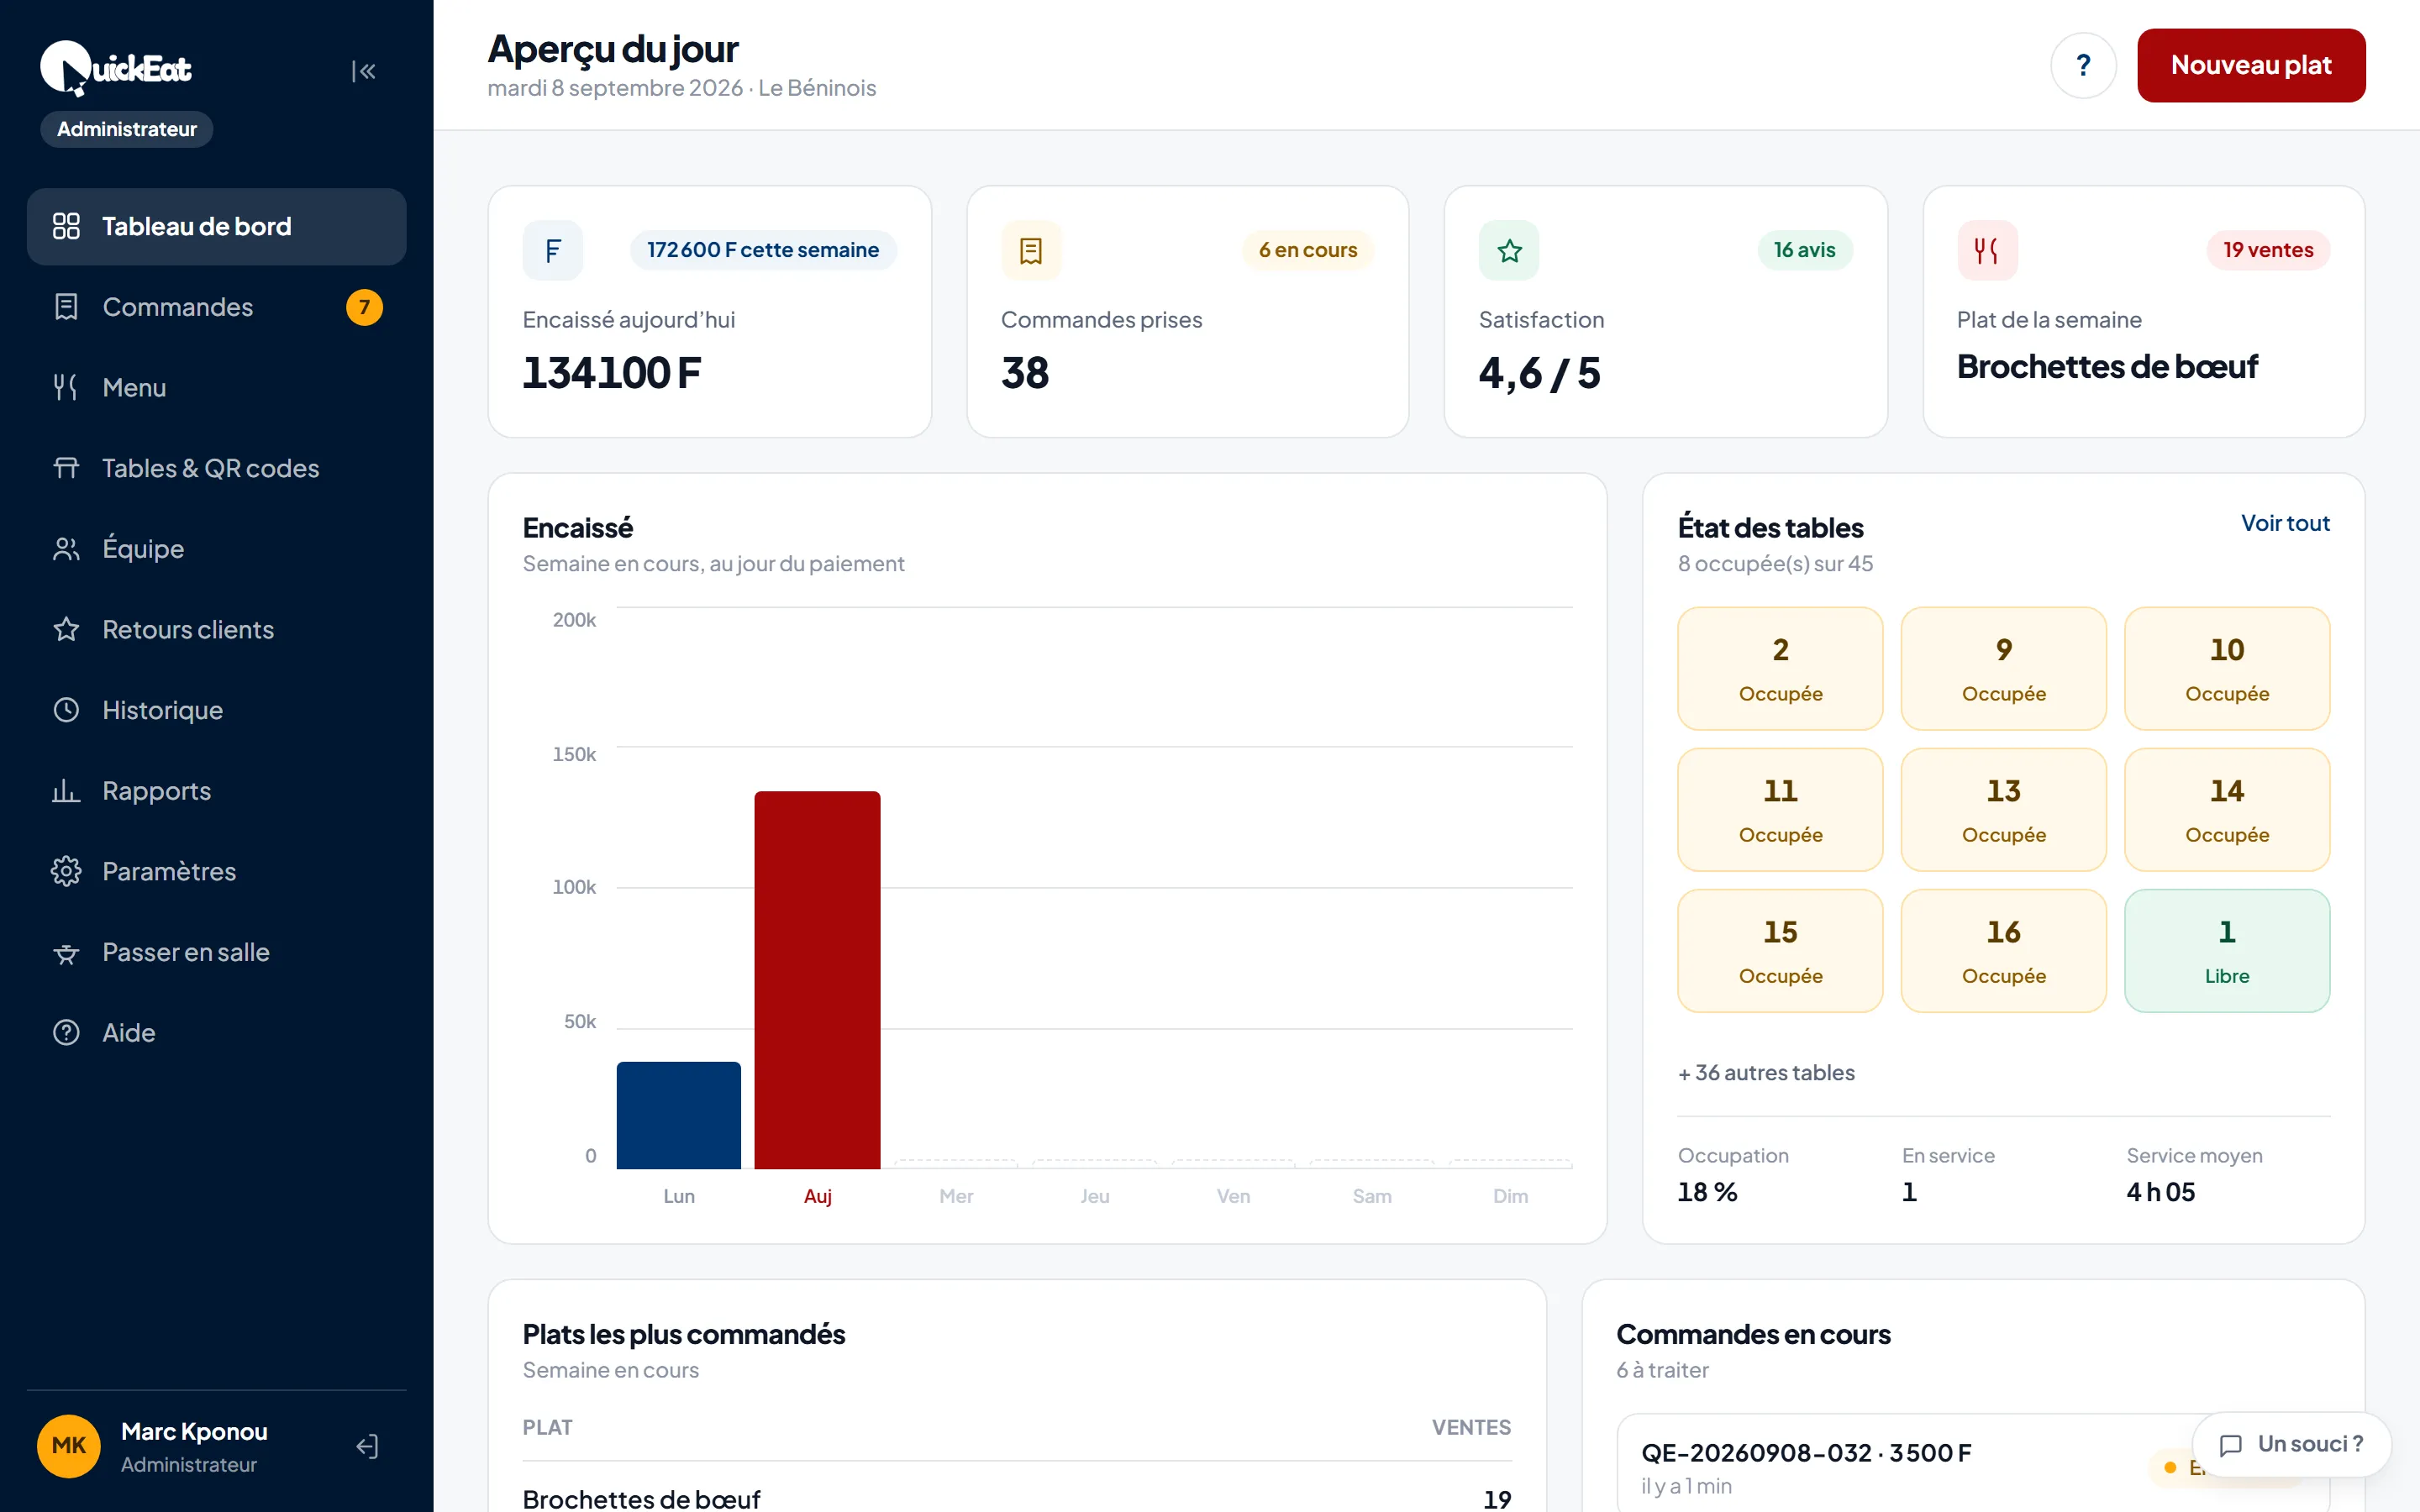
Task: Click the Commandes badge showing 7
Action: click(x=364, y=307)
